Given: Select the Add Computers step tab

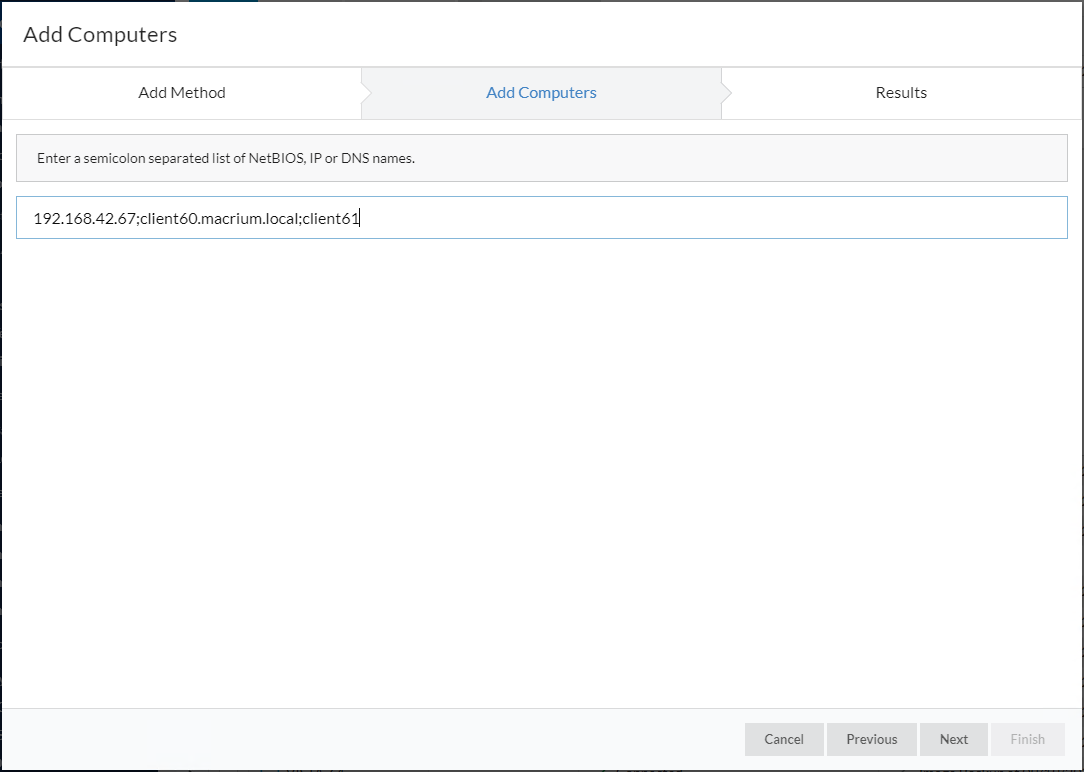Looking at the screenshot, I should click(x=541, y=93).
